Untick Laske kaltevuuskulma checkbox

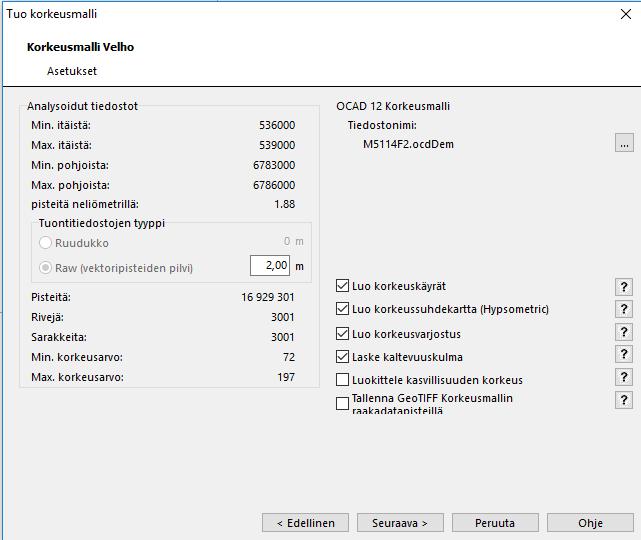[x=342, y=356]
